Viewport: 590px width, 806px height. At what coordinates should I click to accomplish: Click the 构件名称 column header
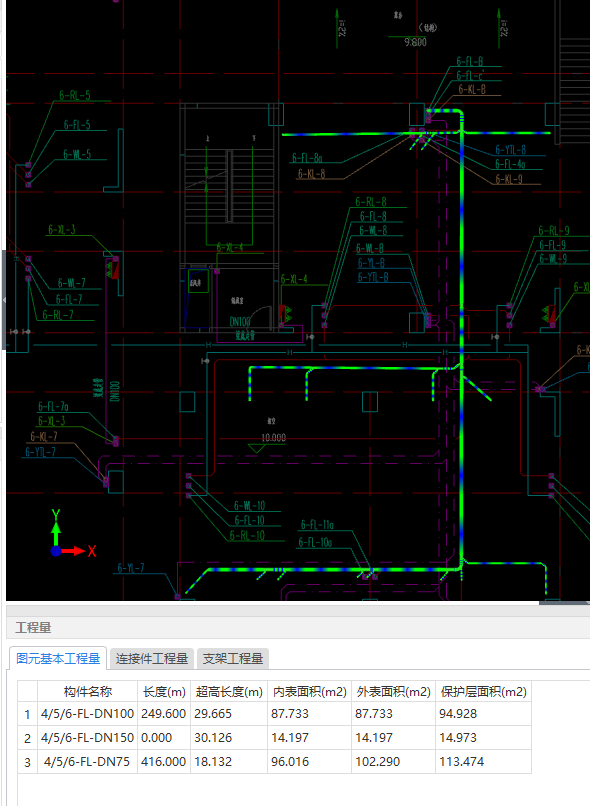87,691
